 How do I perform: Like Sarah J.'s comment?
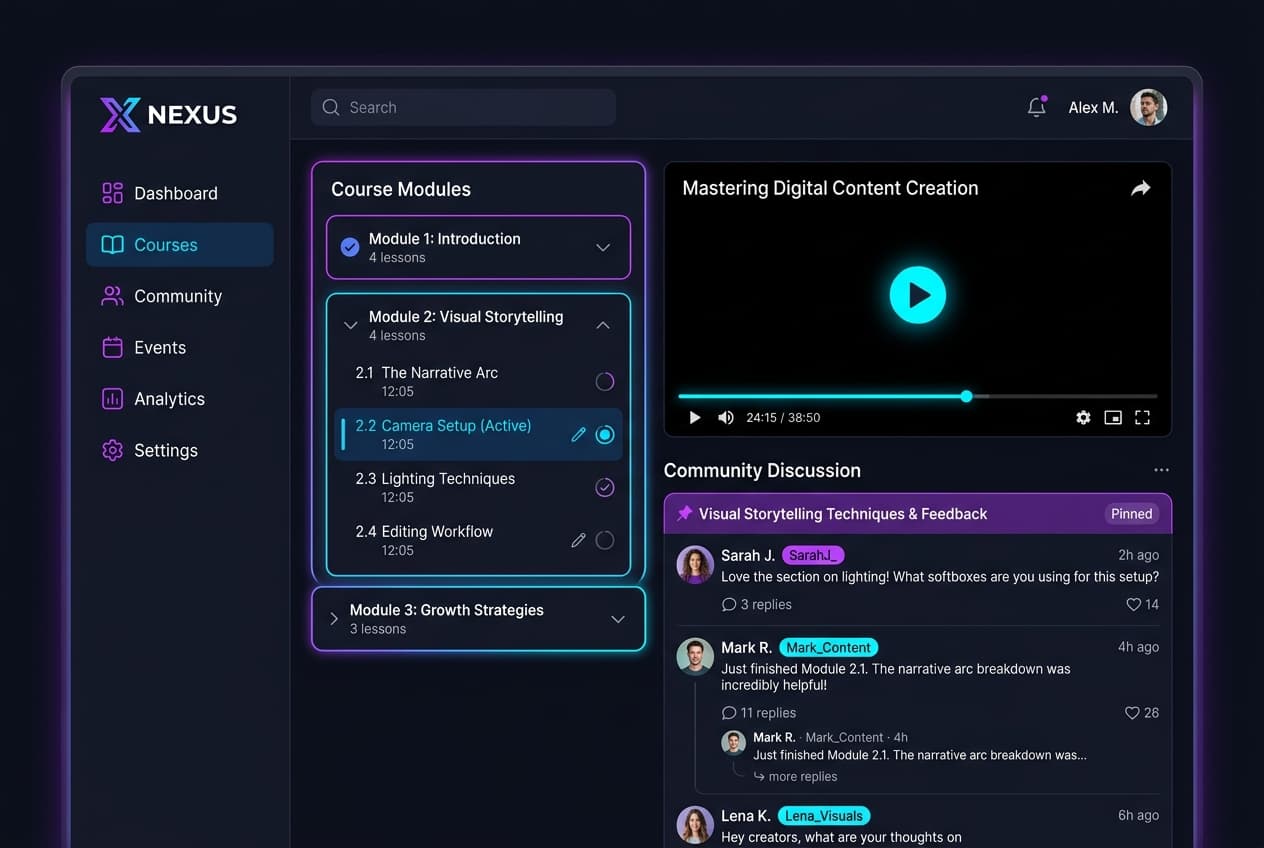[x=1133, y=604]
